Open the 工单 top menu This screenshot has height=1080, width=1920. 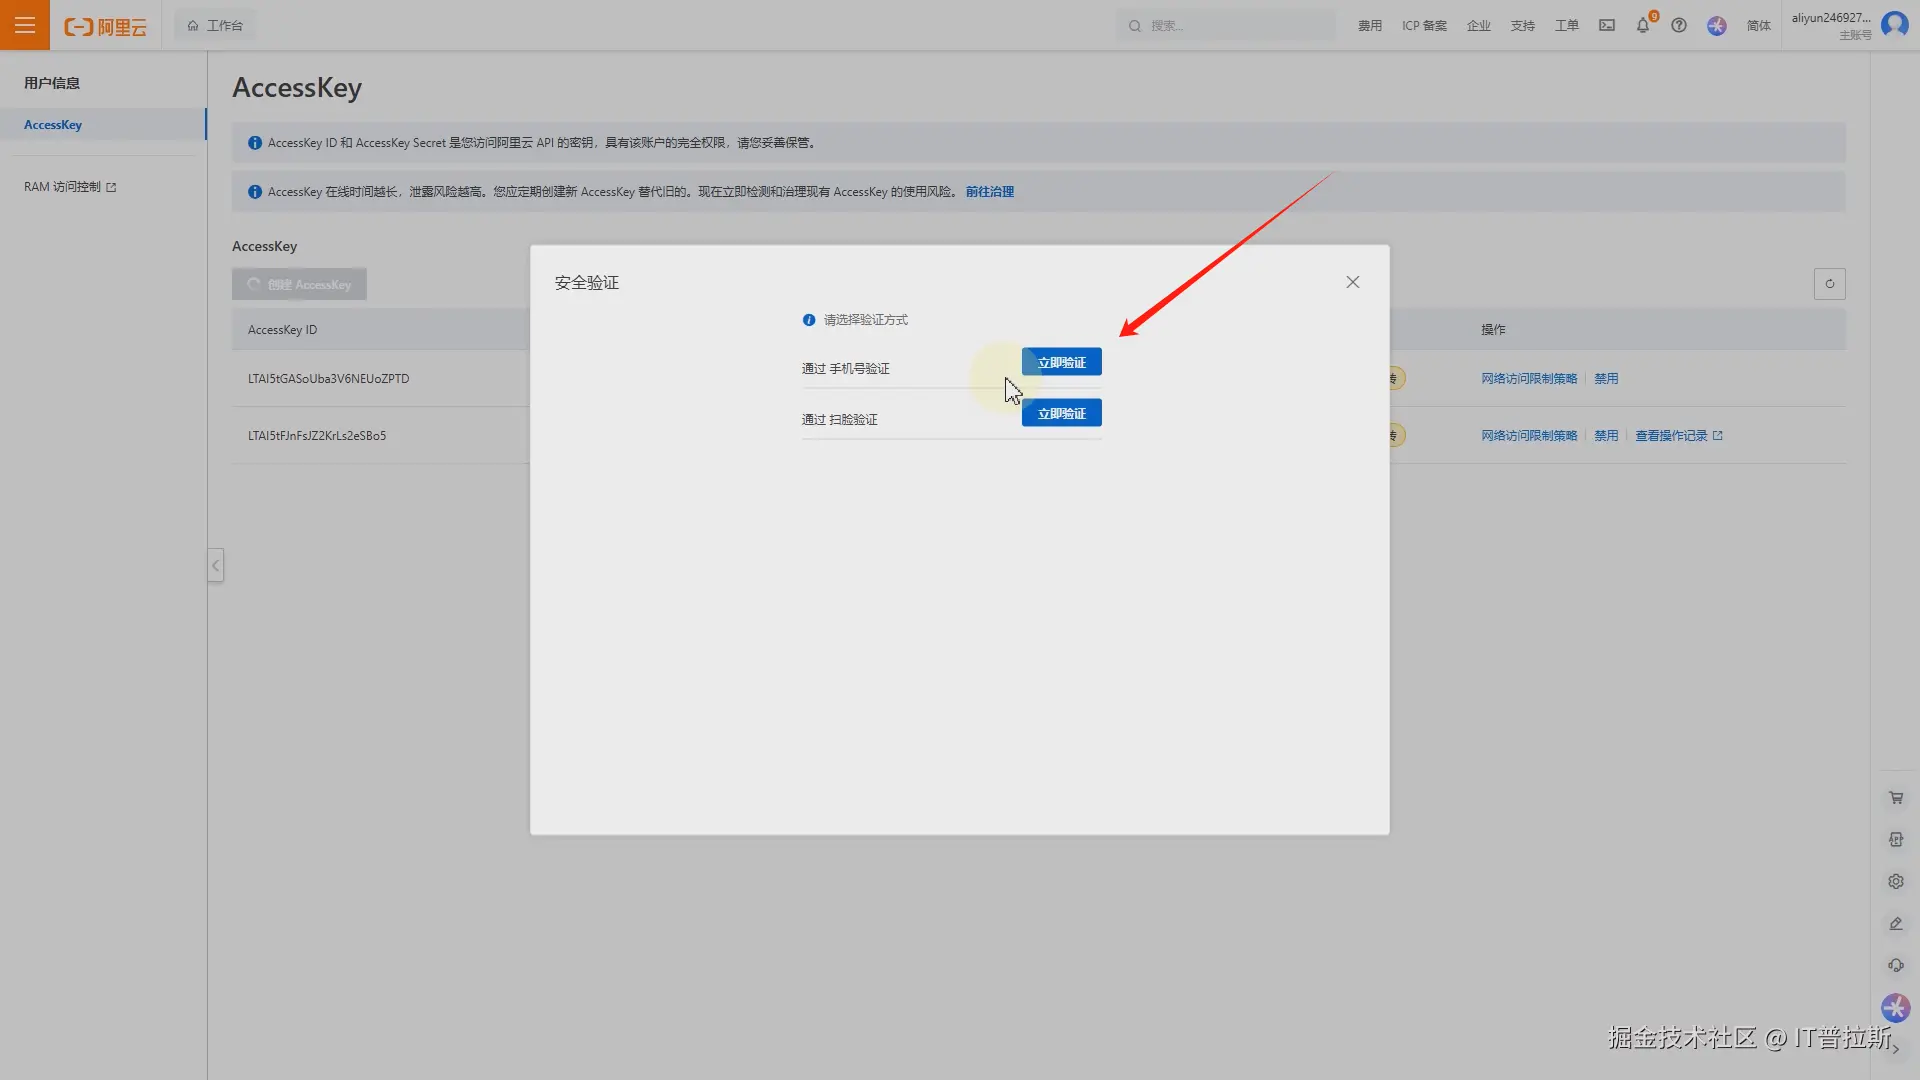click(x=1566, y=26)
